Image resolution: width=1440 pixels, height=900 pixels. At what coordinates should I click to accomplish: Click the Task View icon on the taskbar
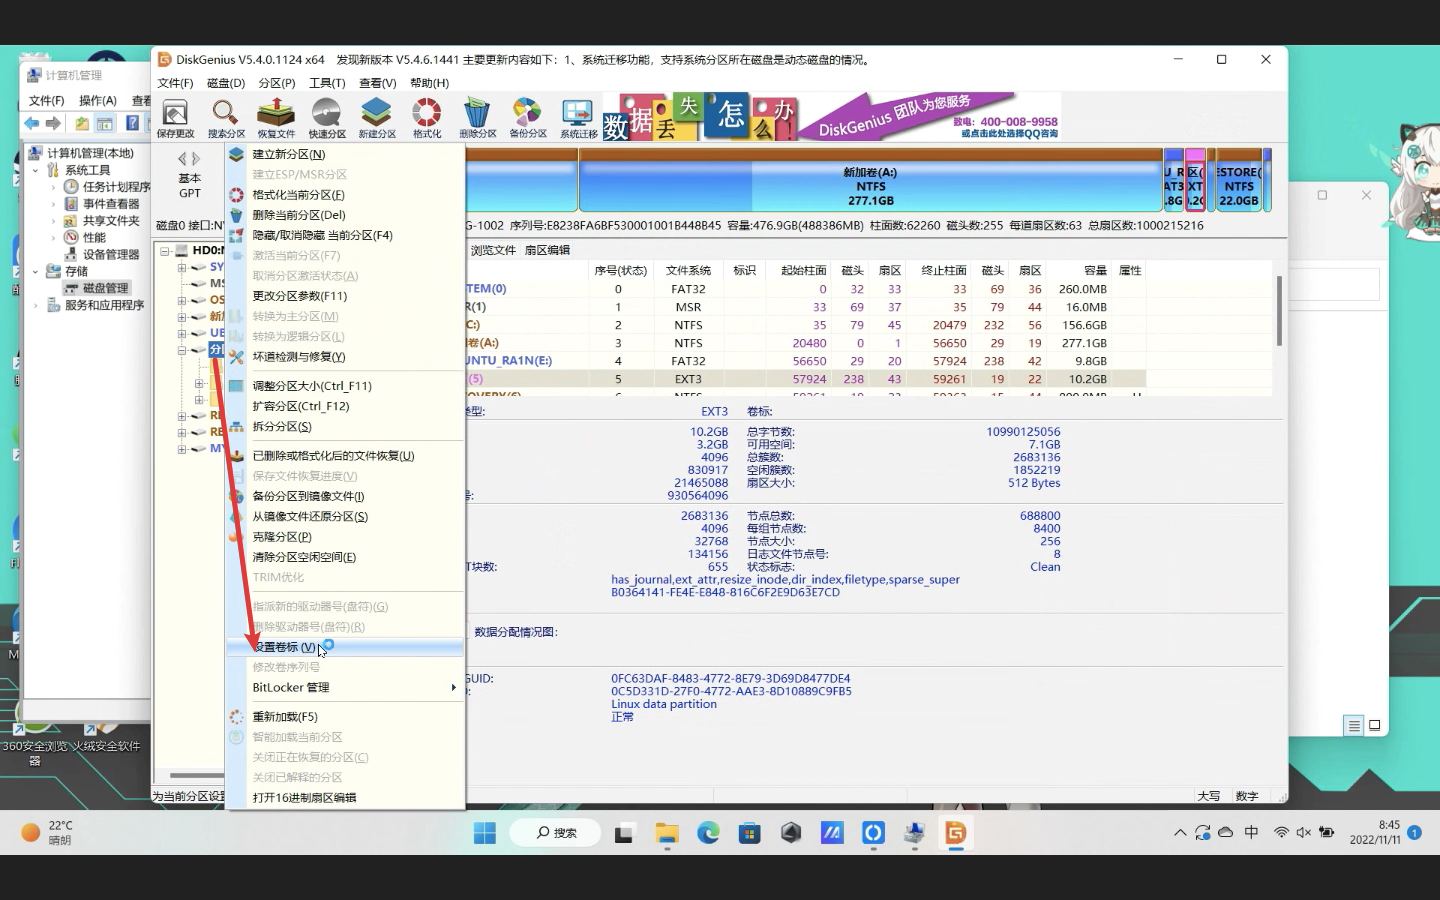[x=625, y=833]
